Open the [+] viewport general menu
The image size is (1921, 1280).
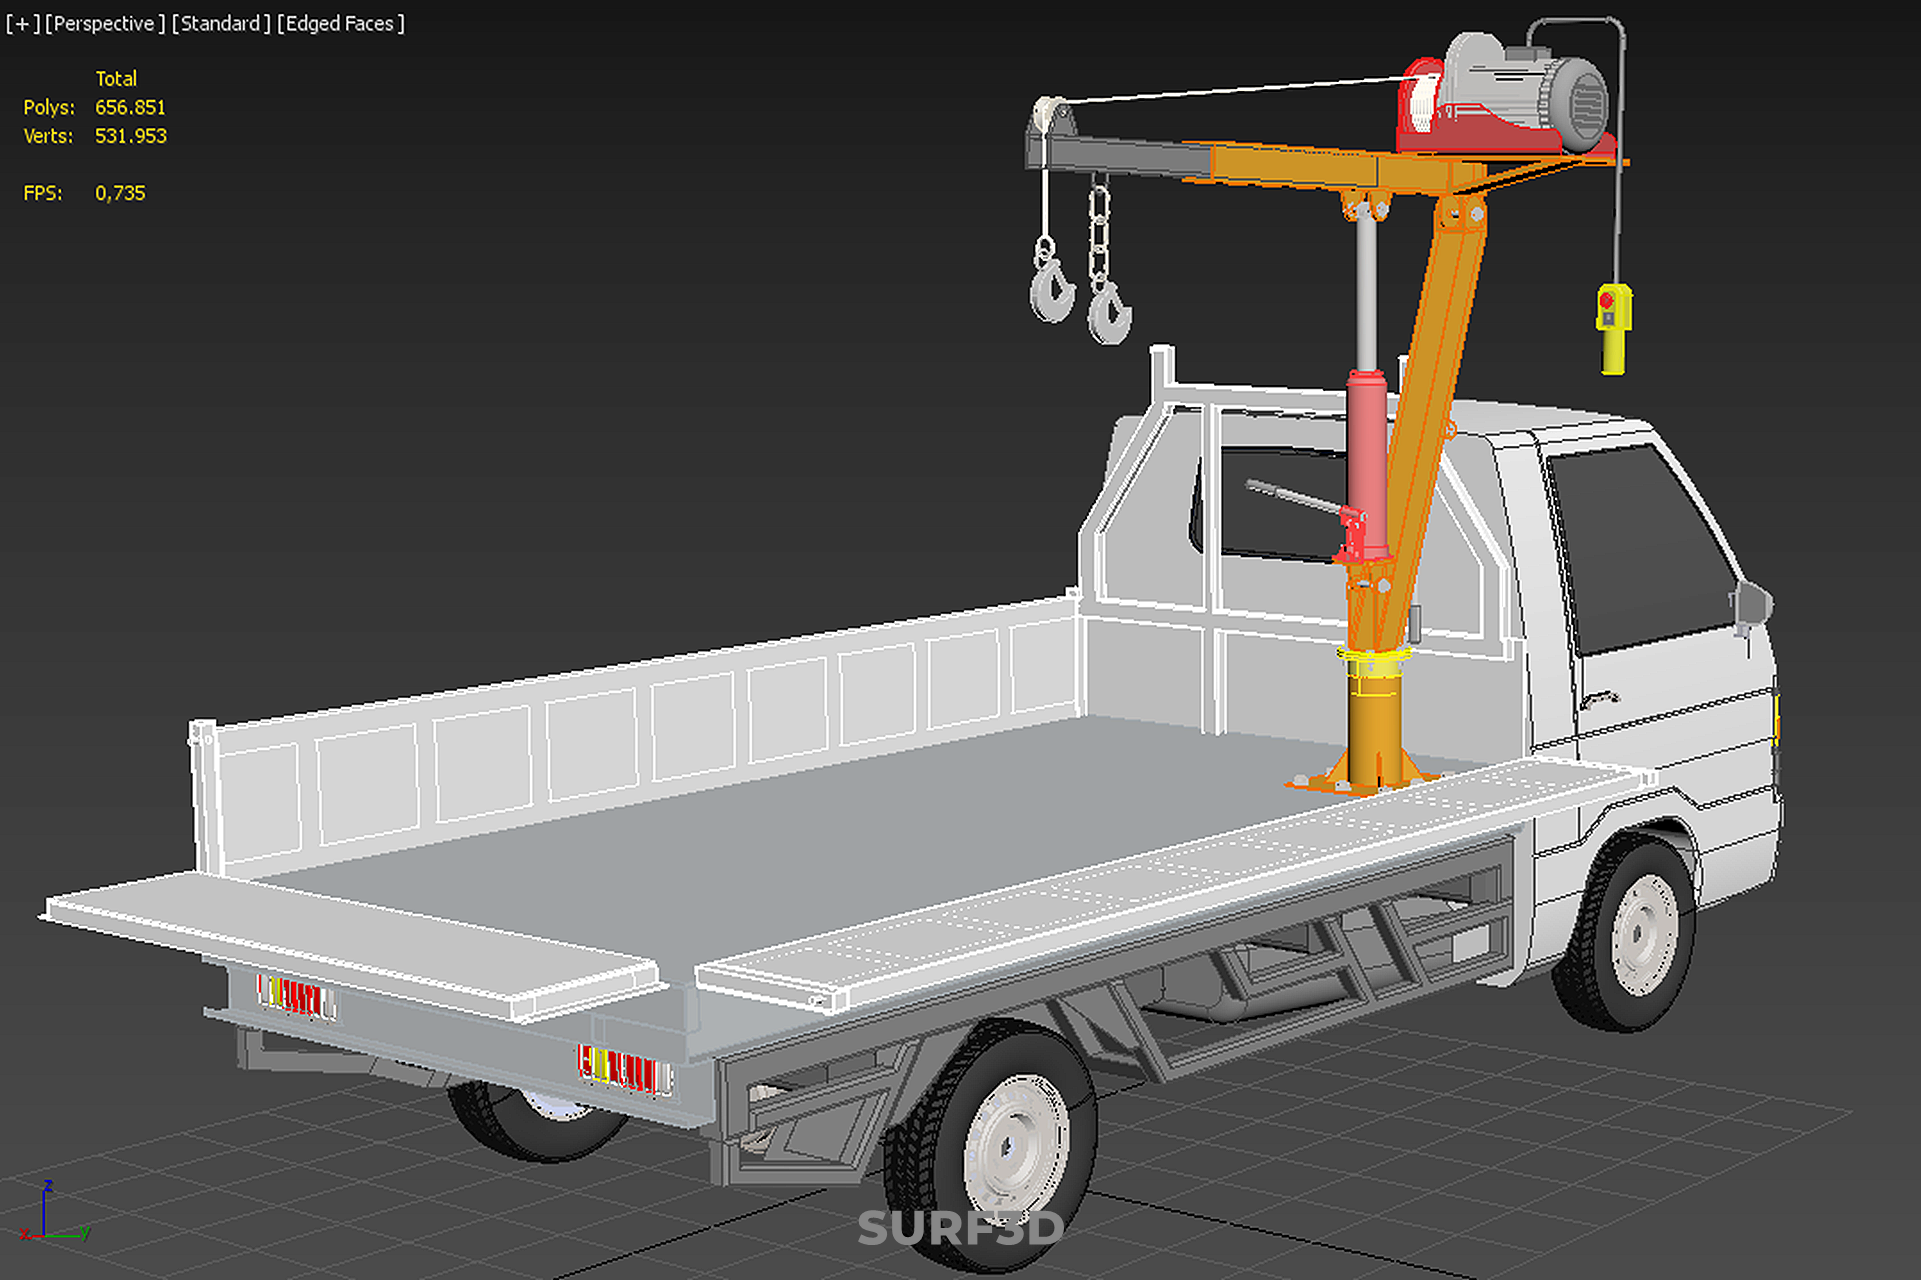pos(22,23)
